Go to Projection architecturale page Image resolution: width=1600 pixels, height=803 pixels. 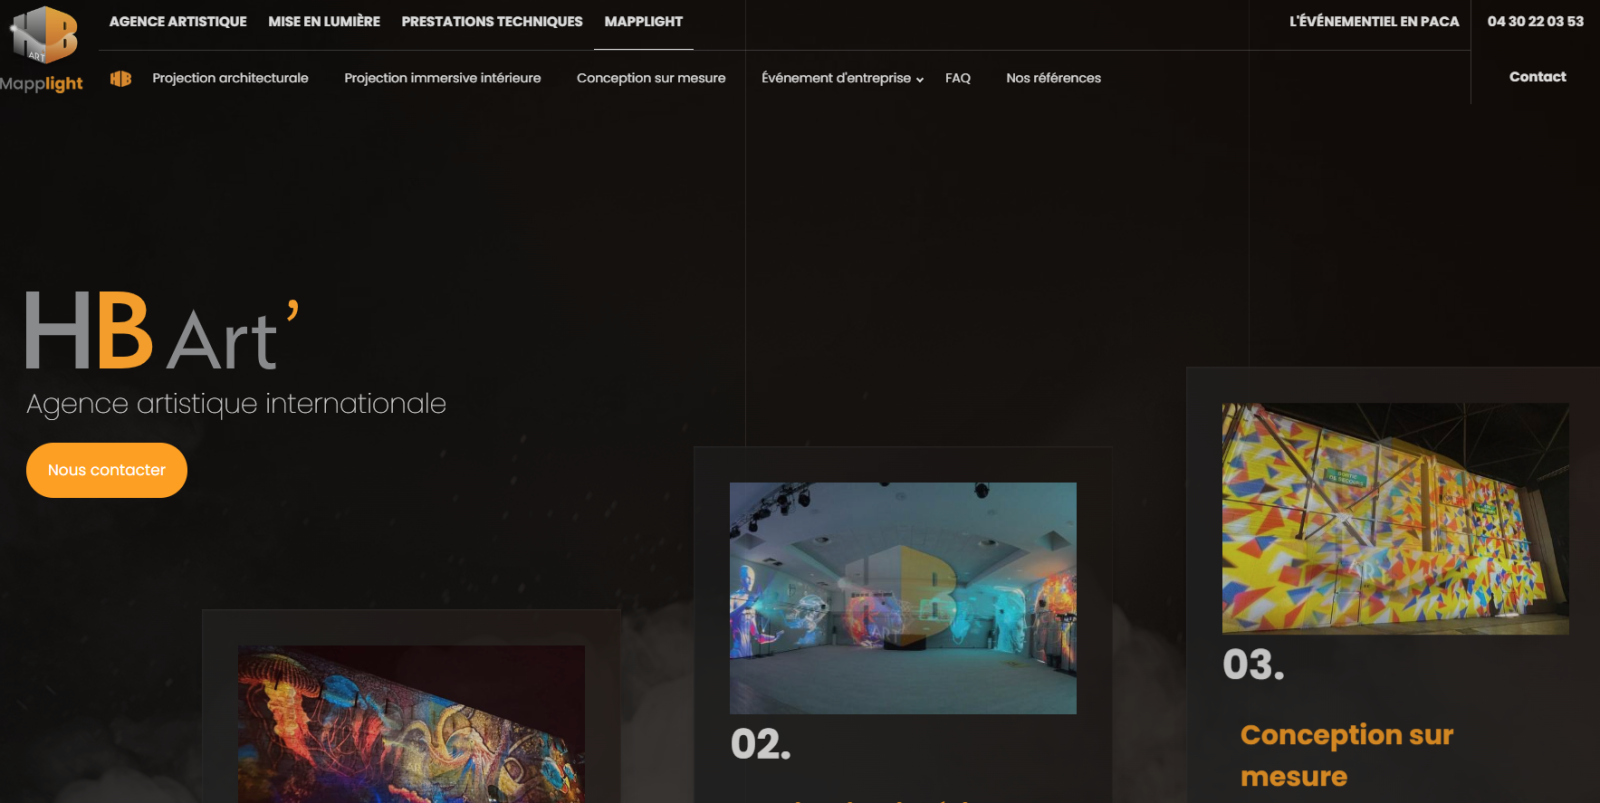coord(230,78)
